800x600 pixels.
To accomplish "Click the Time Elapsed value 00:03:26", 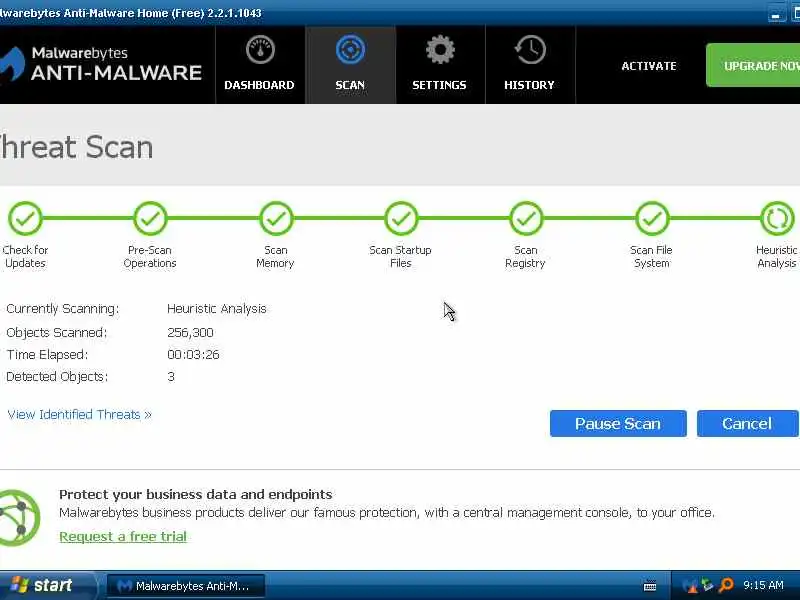I will click(193, 355).
